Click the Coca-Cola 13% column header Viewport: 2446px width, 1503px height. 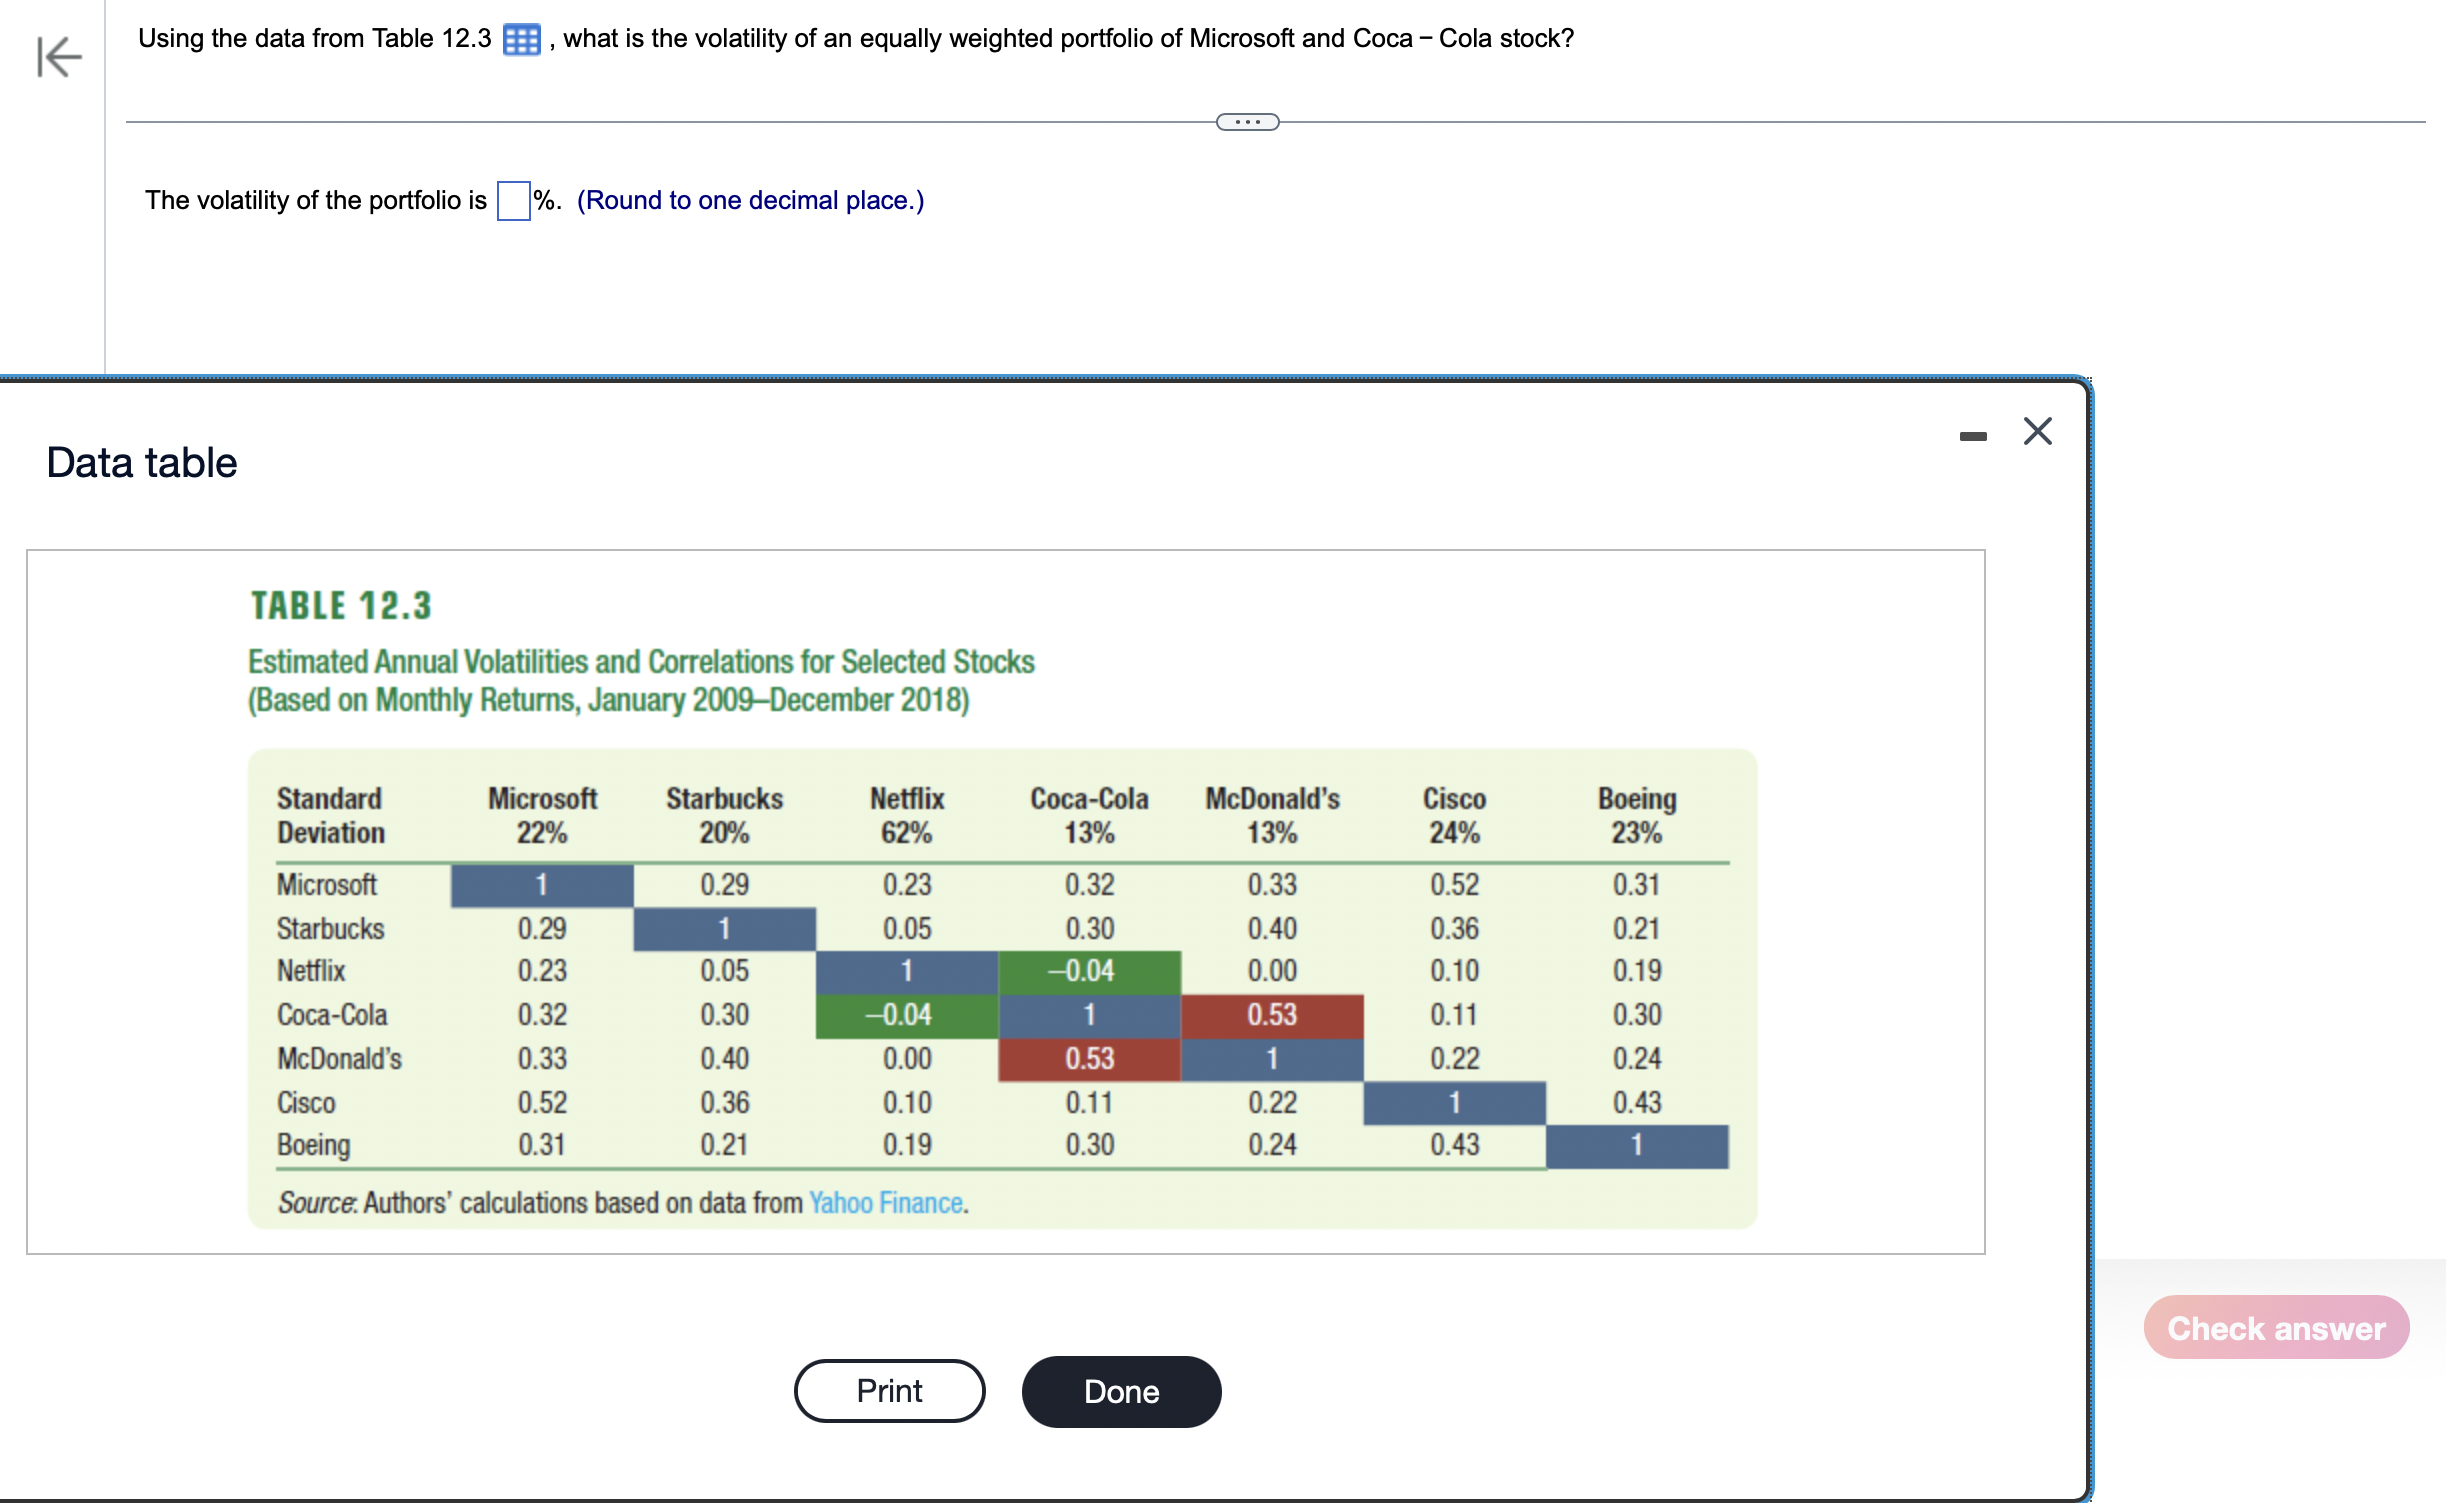1089,815
